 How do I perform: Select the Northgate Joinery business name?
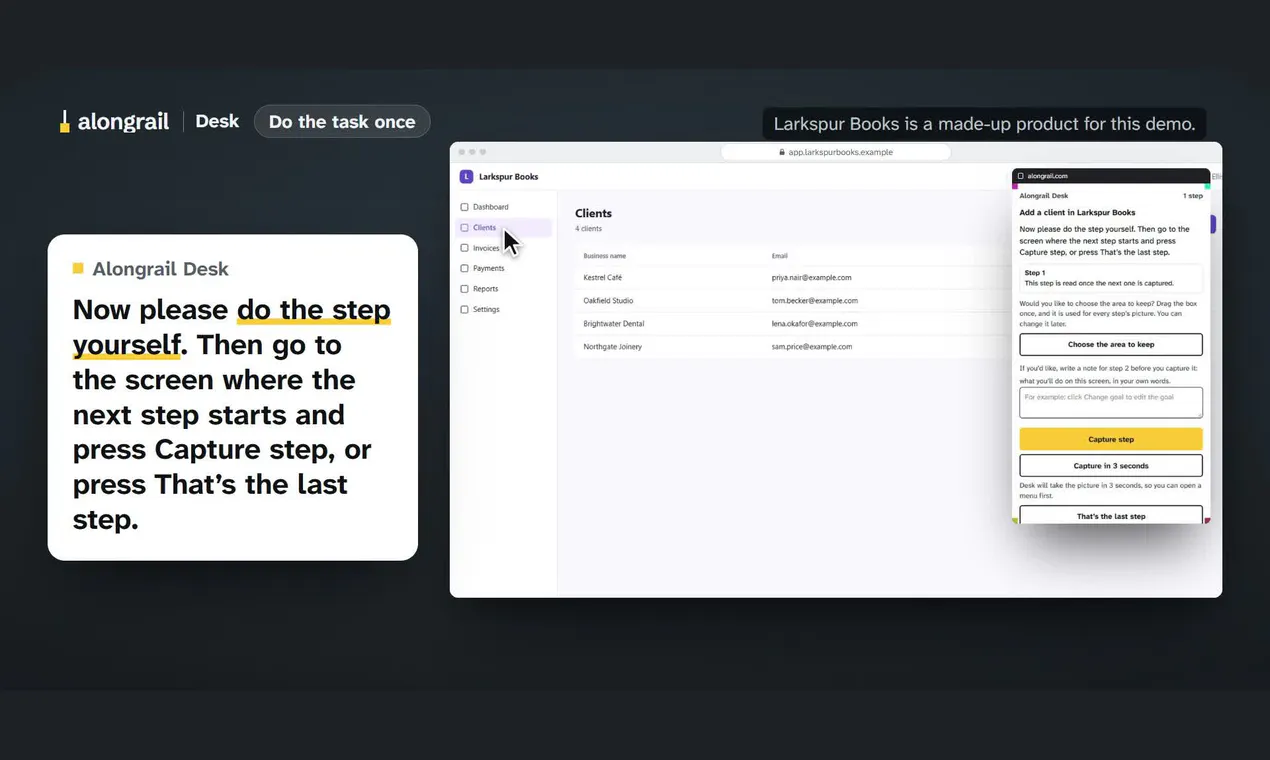tap(613, 347)
